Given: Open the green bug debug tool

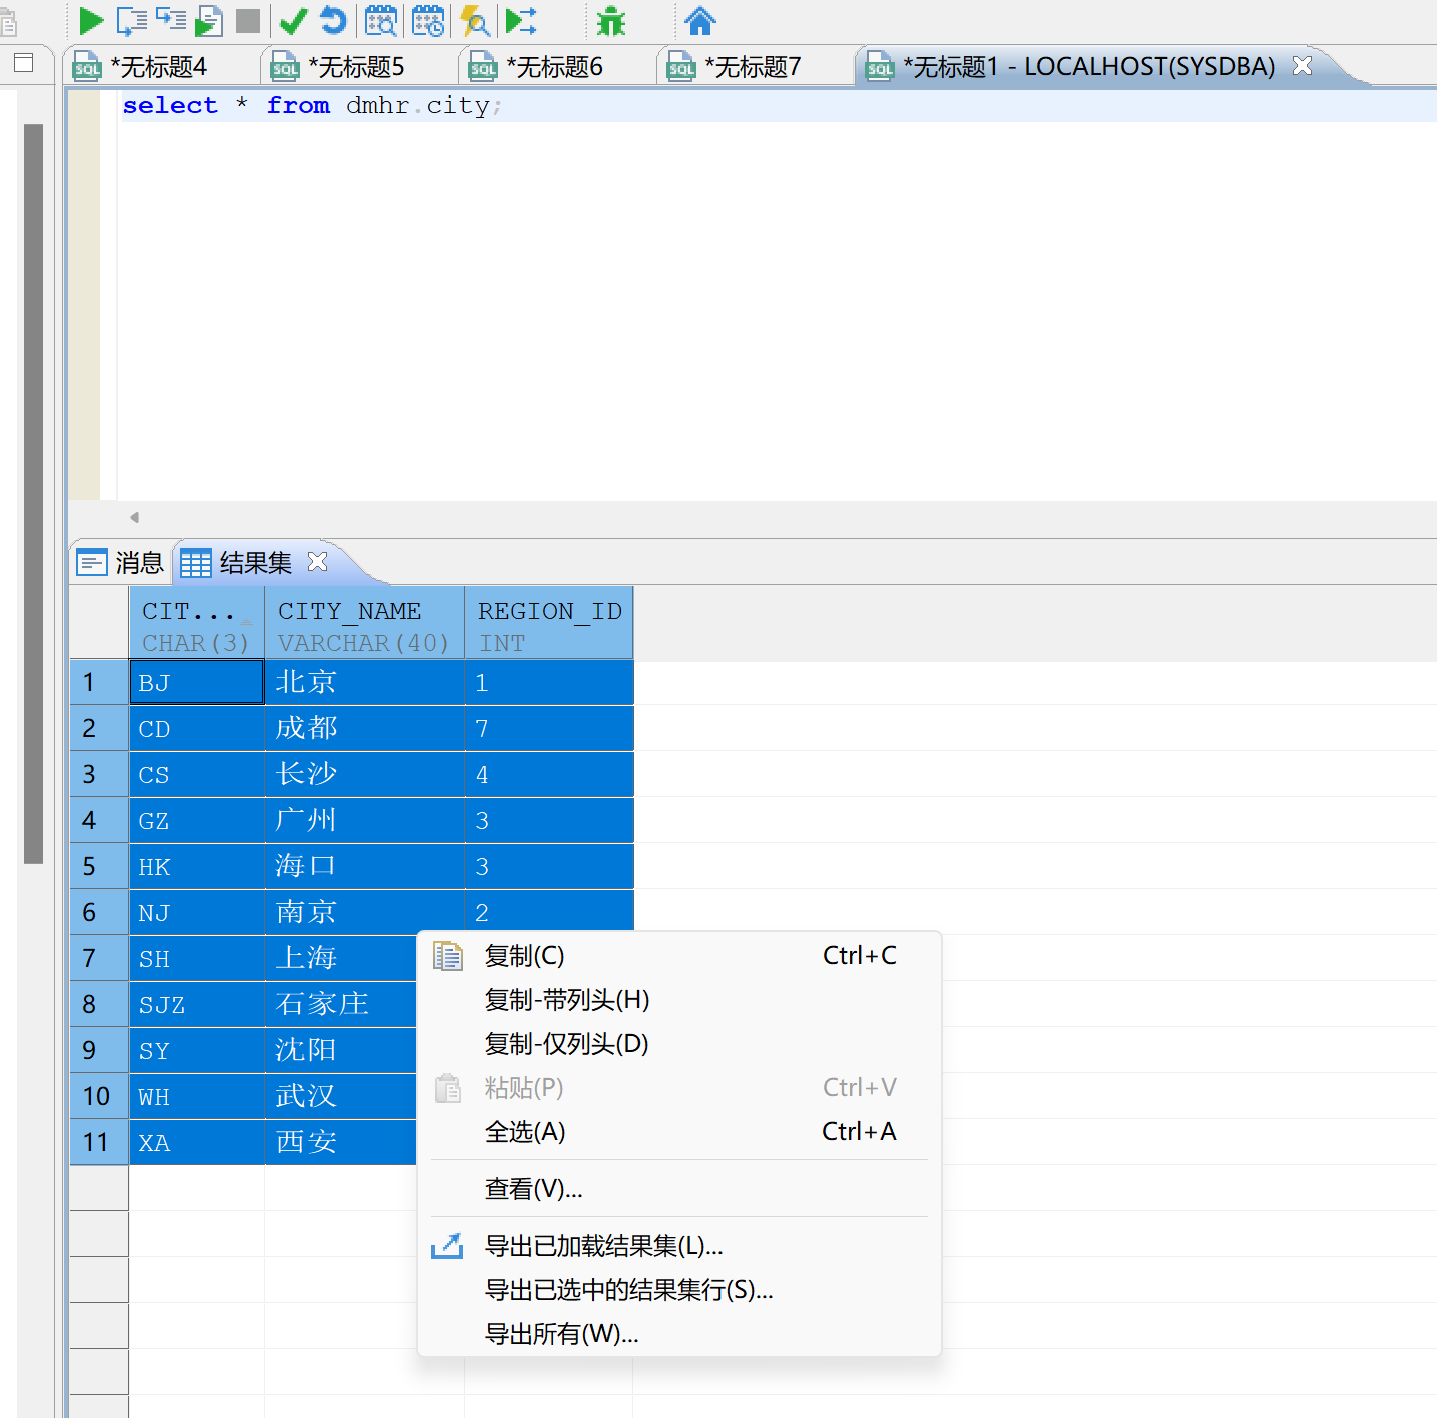Looking at the screenshot, I should pyautogui.click(x=610, y=21).
